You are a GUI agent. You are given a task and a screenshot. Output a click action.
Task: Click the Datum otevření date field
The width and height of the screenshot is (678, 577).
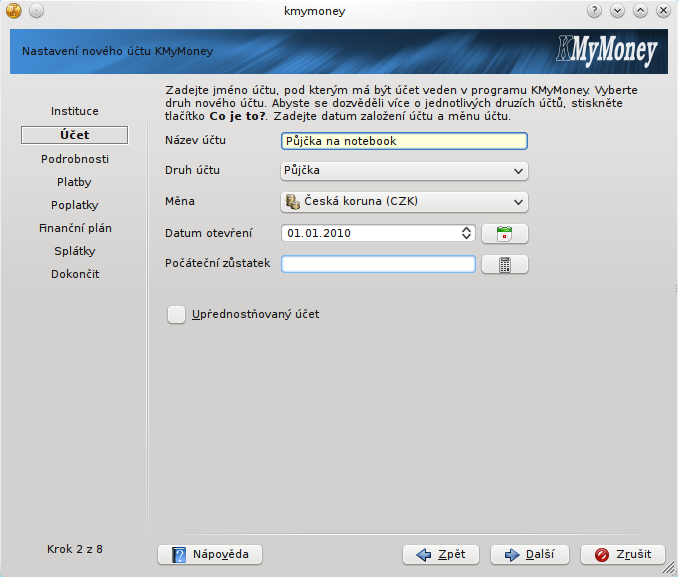pyautogui.click(x=378, y=233)
